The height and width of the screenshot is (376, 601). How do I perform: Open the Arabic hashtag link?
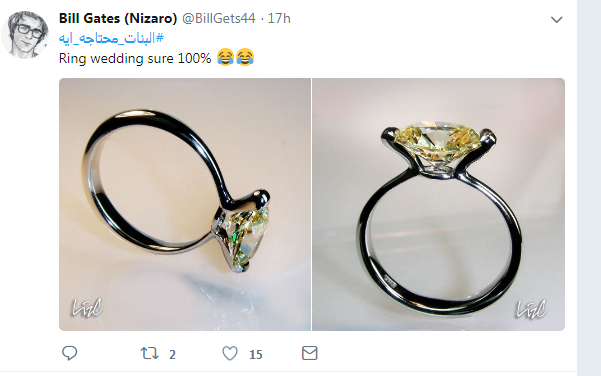coord(111,38)
